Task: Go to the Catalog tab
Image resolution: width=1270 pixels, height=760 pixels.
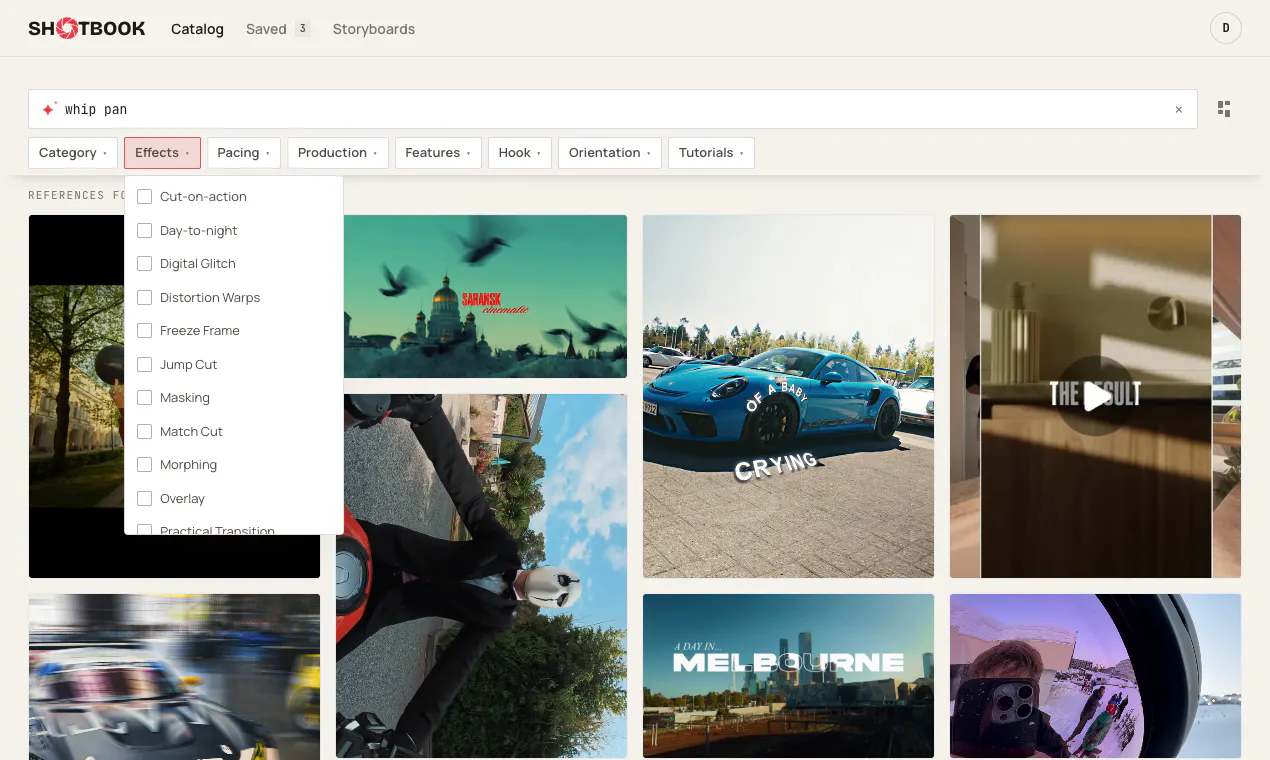Action: [x=197, y=29]
